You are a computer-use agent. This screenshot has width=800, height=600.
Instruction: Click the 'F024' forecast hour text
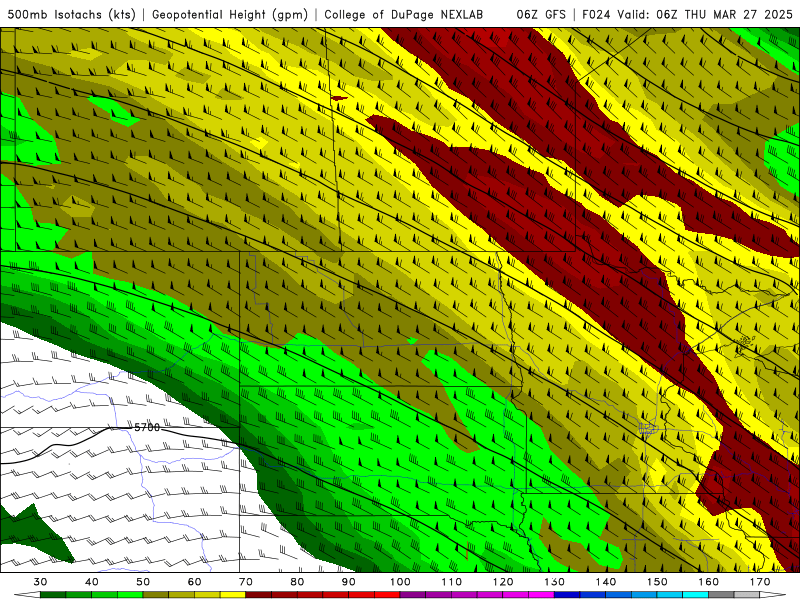(x=596, y=15)
